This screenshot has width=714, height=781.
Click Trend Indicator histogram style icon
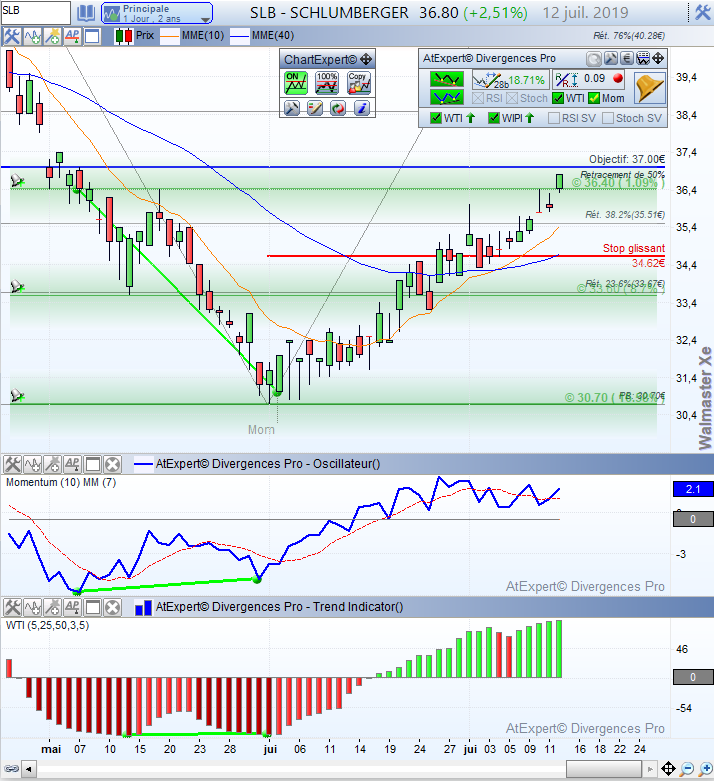(x=143, y=608)
